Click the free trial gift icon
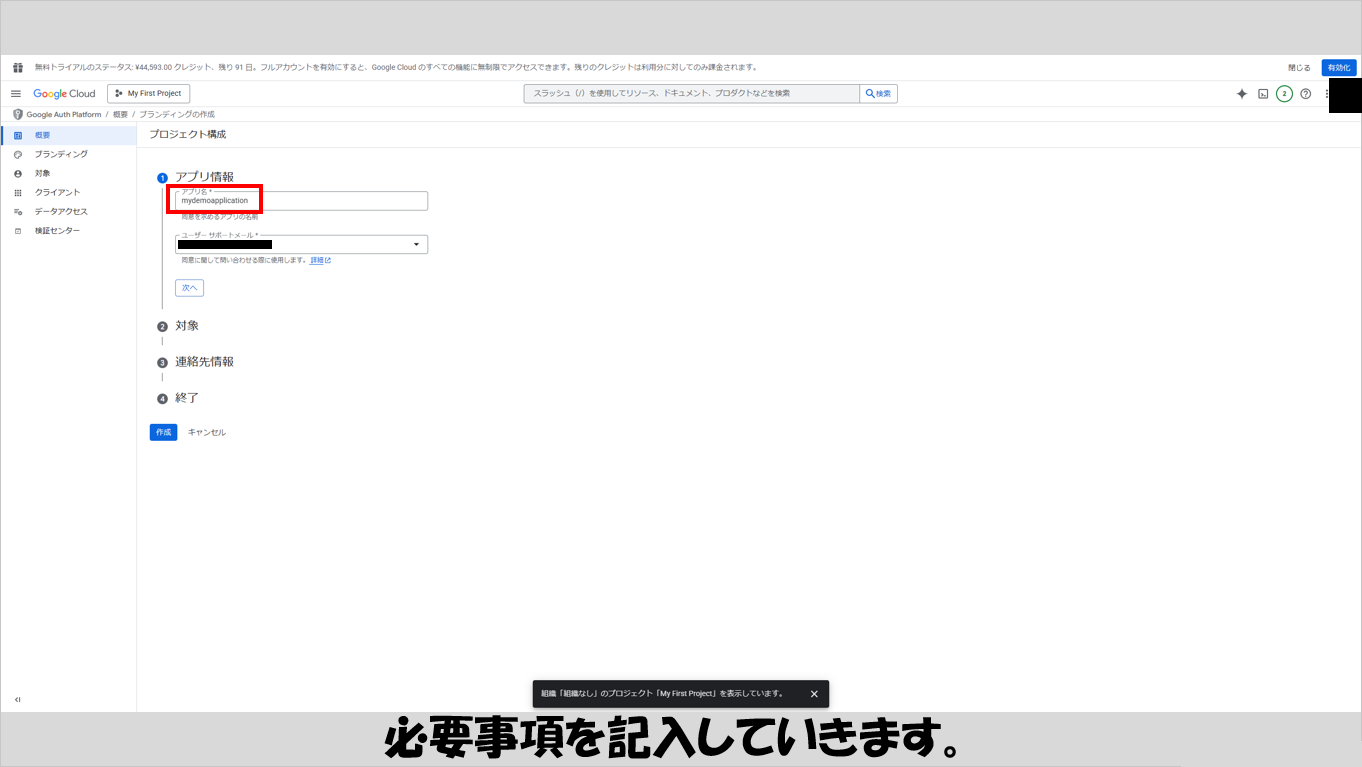The width and height of the screenshot is (1362, 767). pyautogui.click(x=18, y=68)
